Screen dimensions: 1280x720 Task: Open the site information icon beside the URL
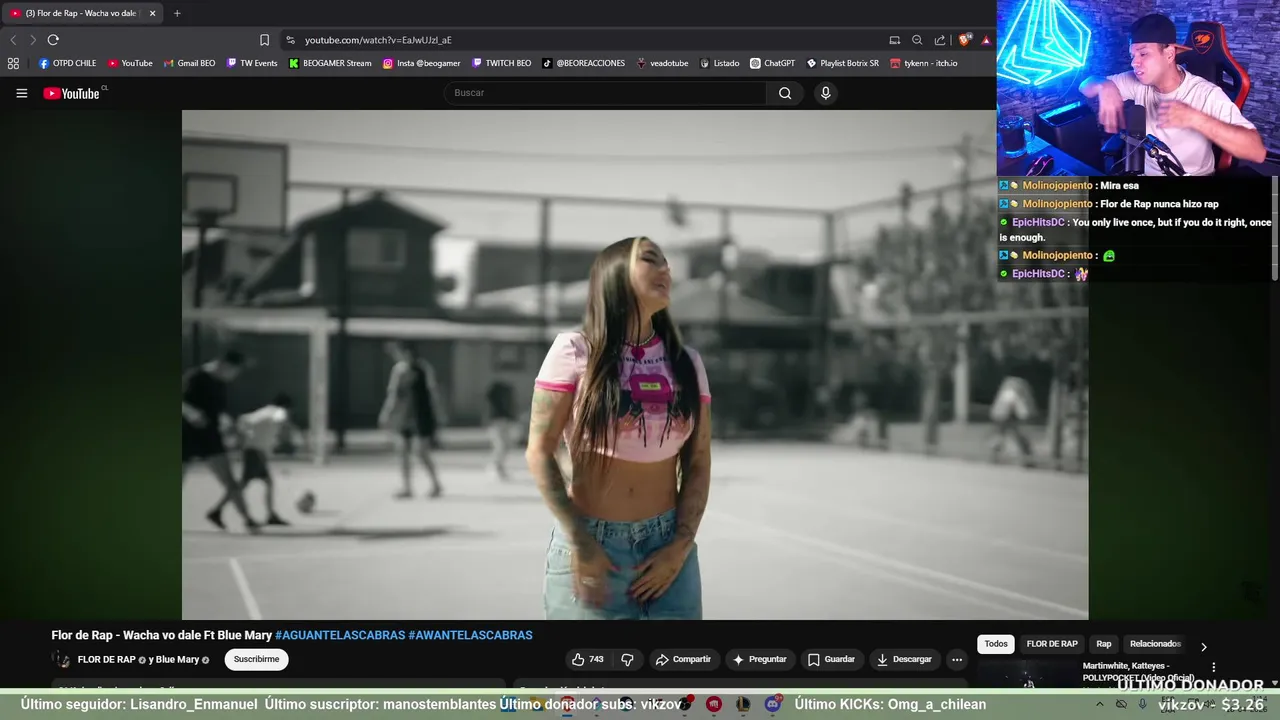point(290,40)
